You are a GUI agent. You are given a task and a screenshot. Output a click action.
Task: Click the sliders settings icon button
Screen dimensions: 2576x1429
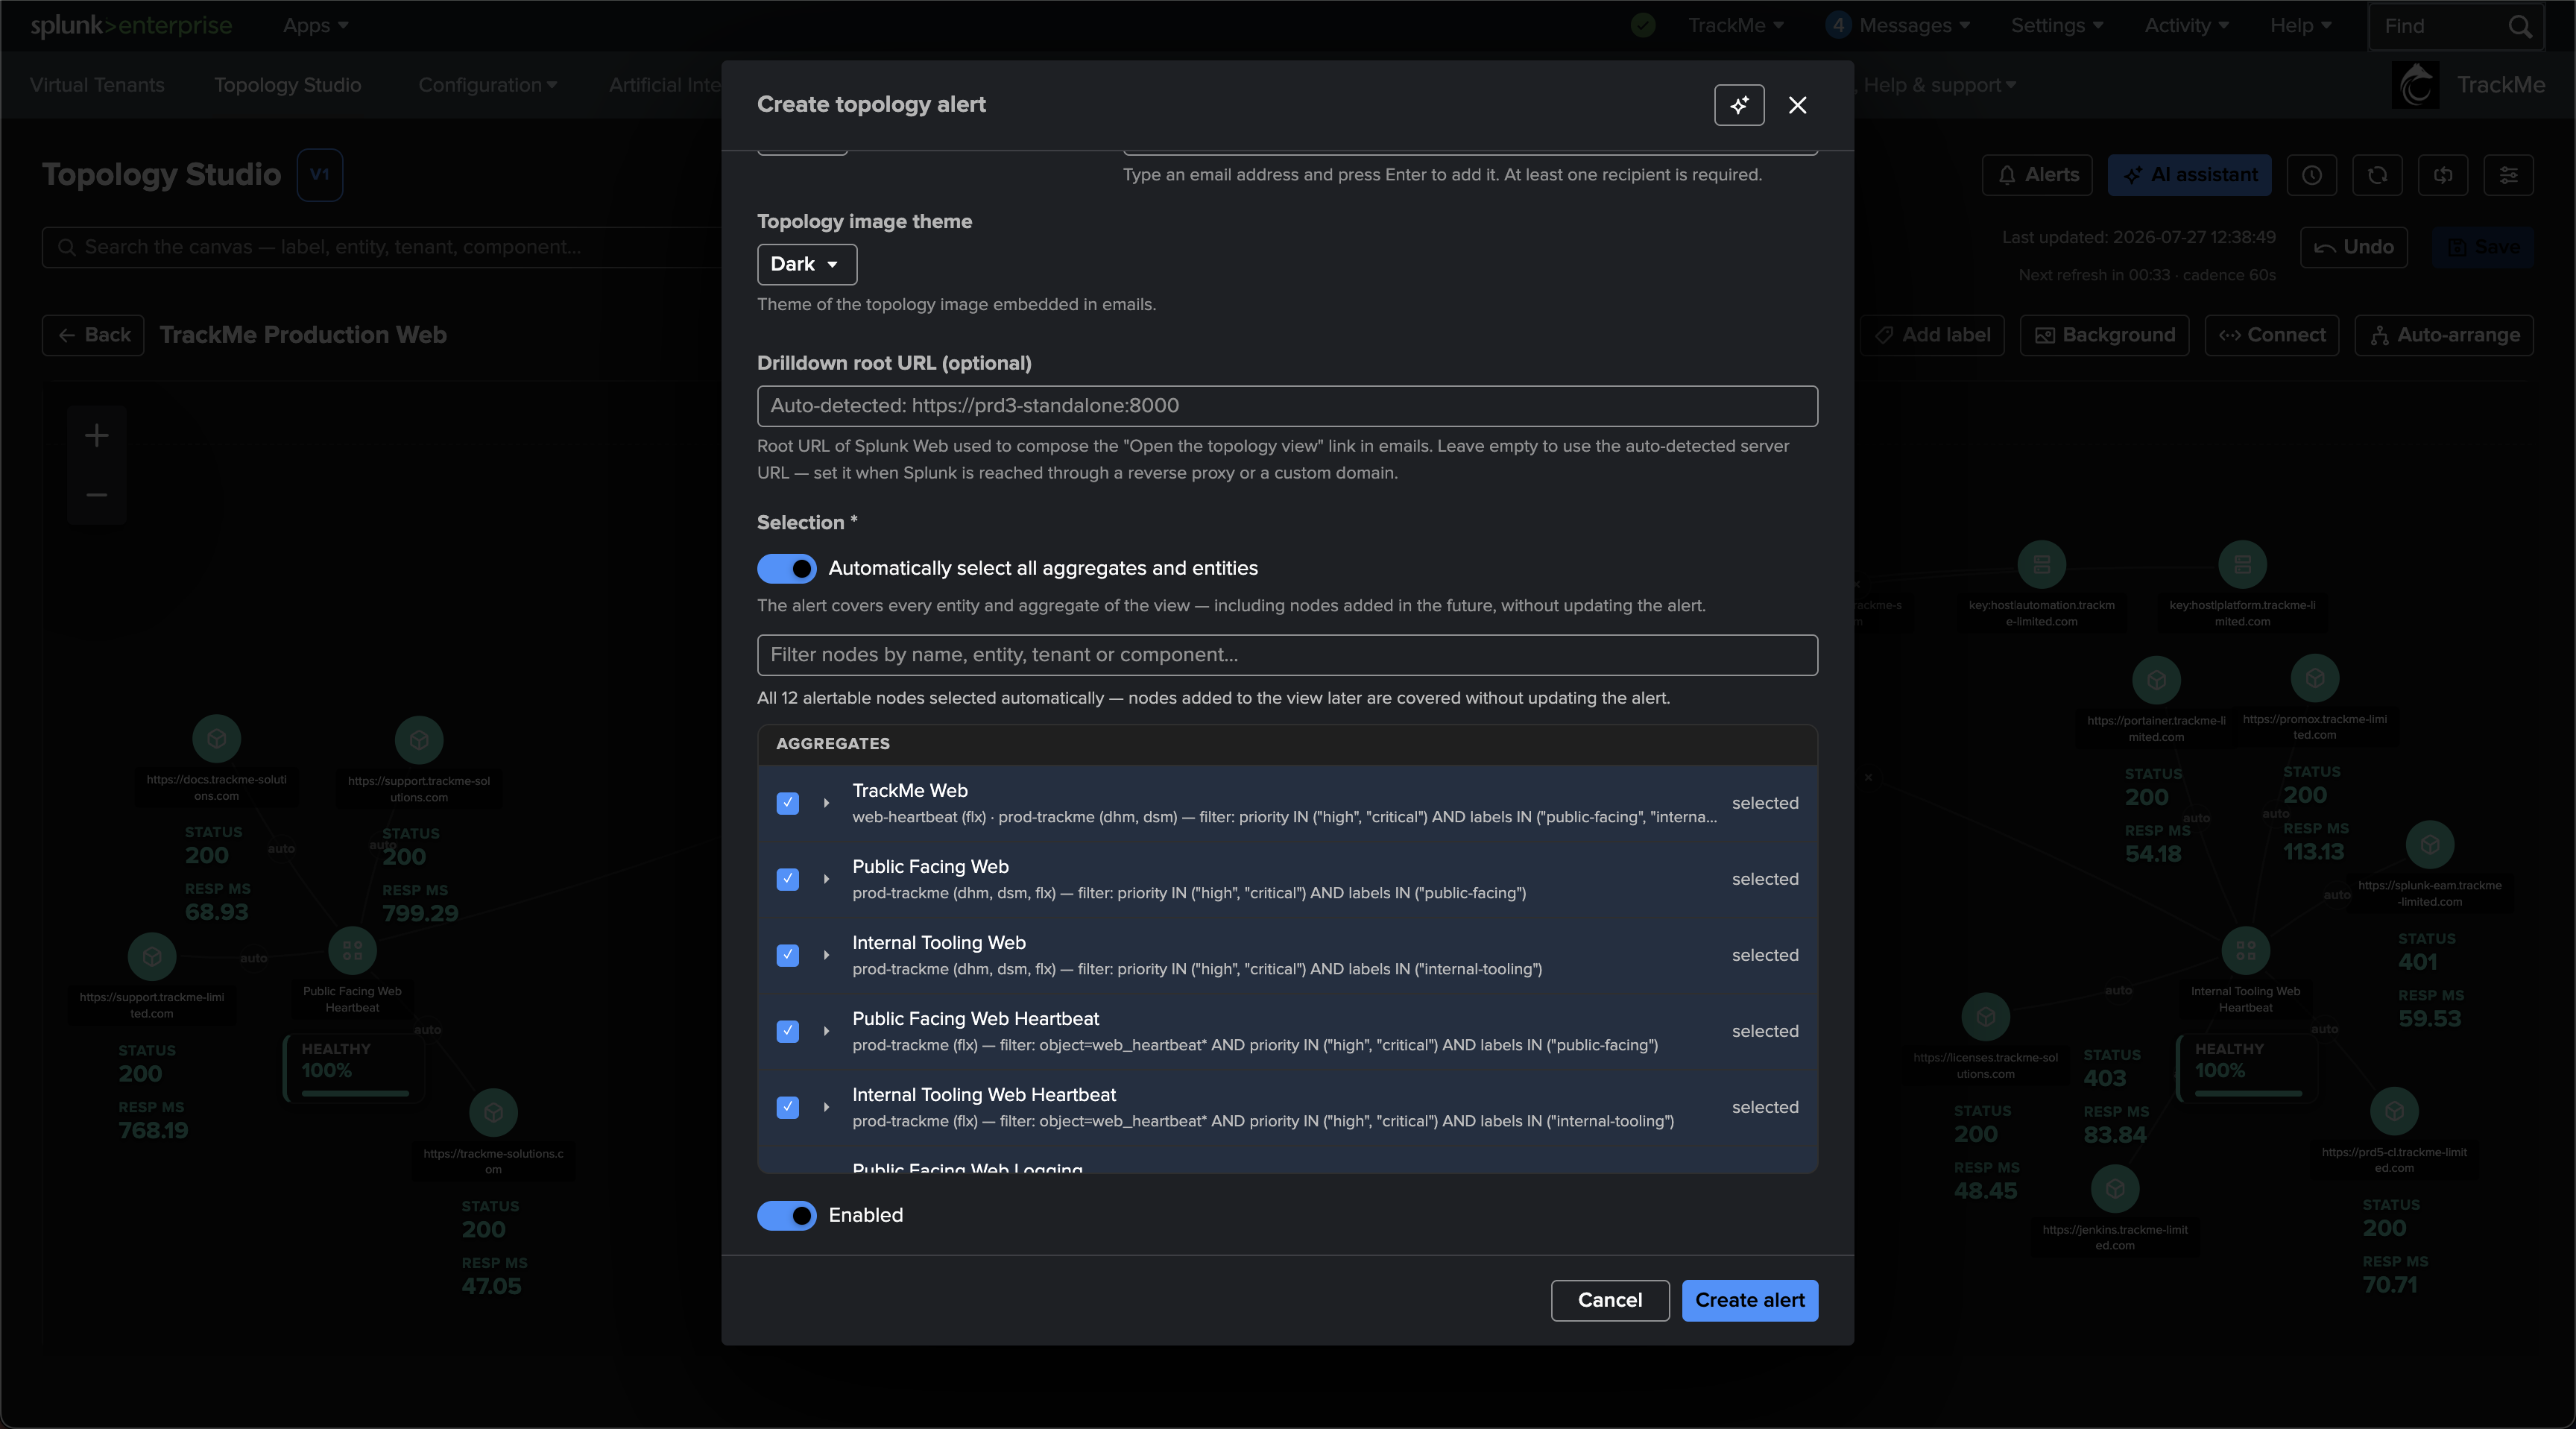click(x=2508, y=175)
